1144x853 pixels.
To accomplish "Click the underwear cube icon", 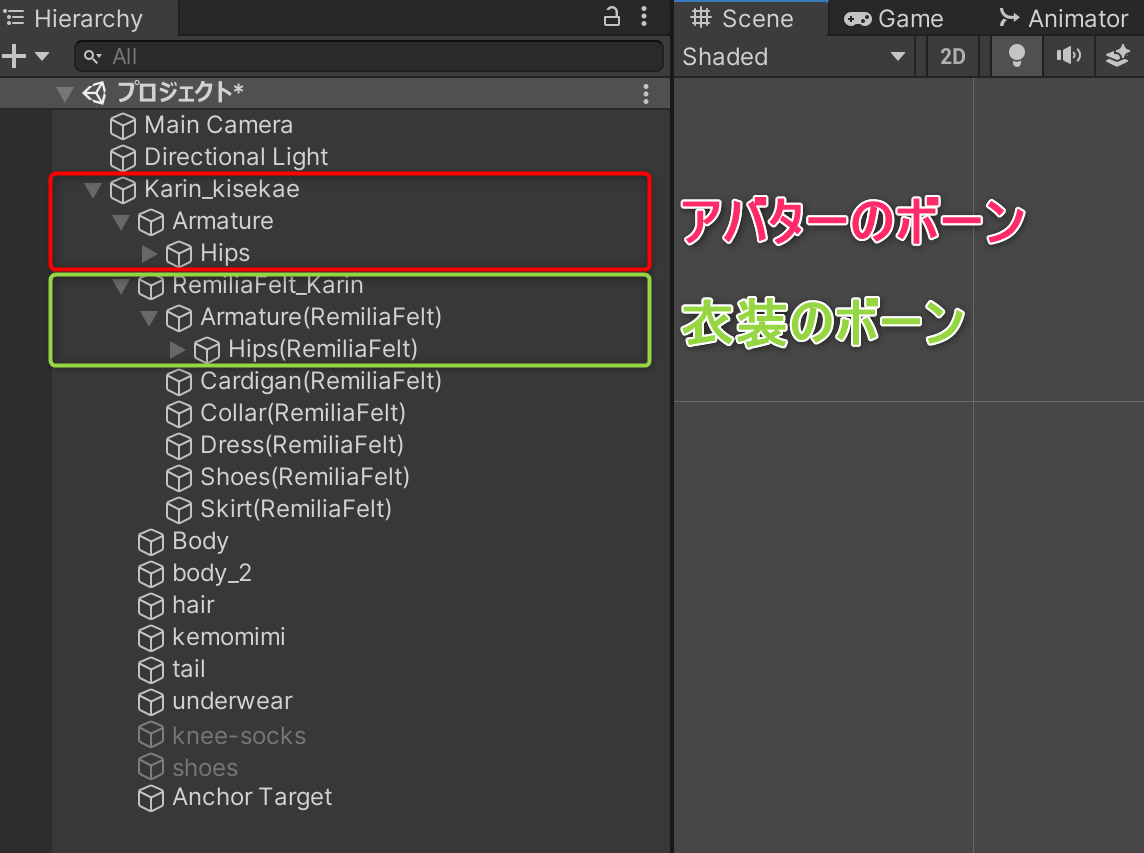I will tap(151, 703).
